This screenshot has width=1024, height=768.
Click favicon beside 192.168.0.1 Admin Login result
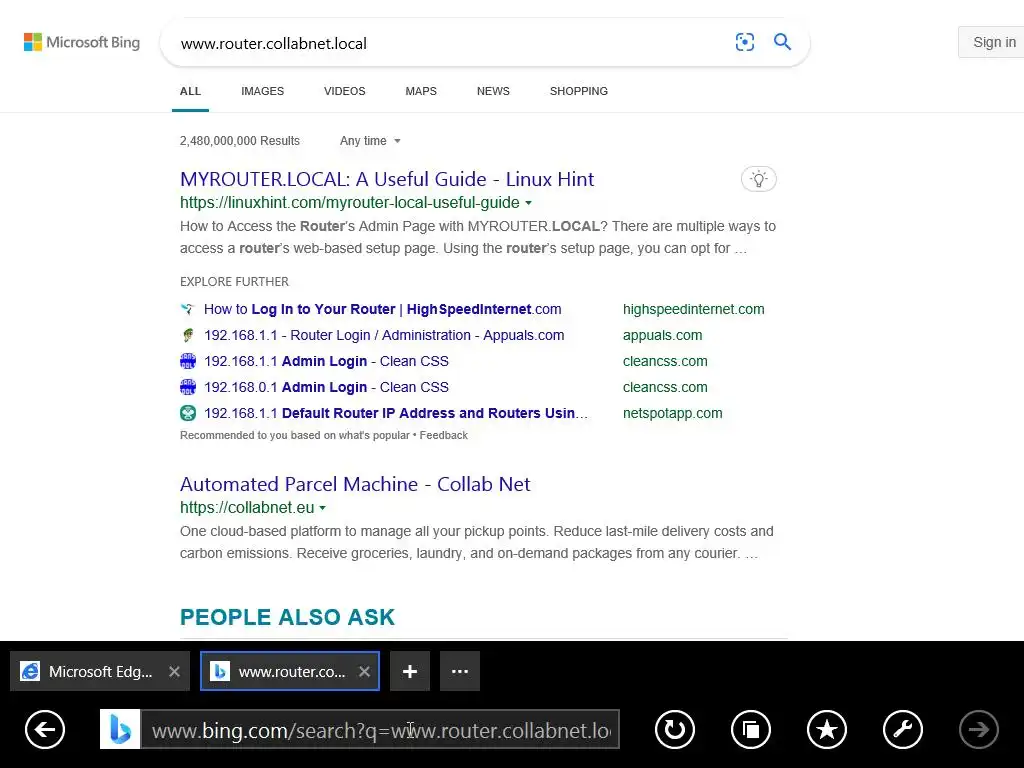point(188,387)
